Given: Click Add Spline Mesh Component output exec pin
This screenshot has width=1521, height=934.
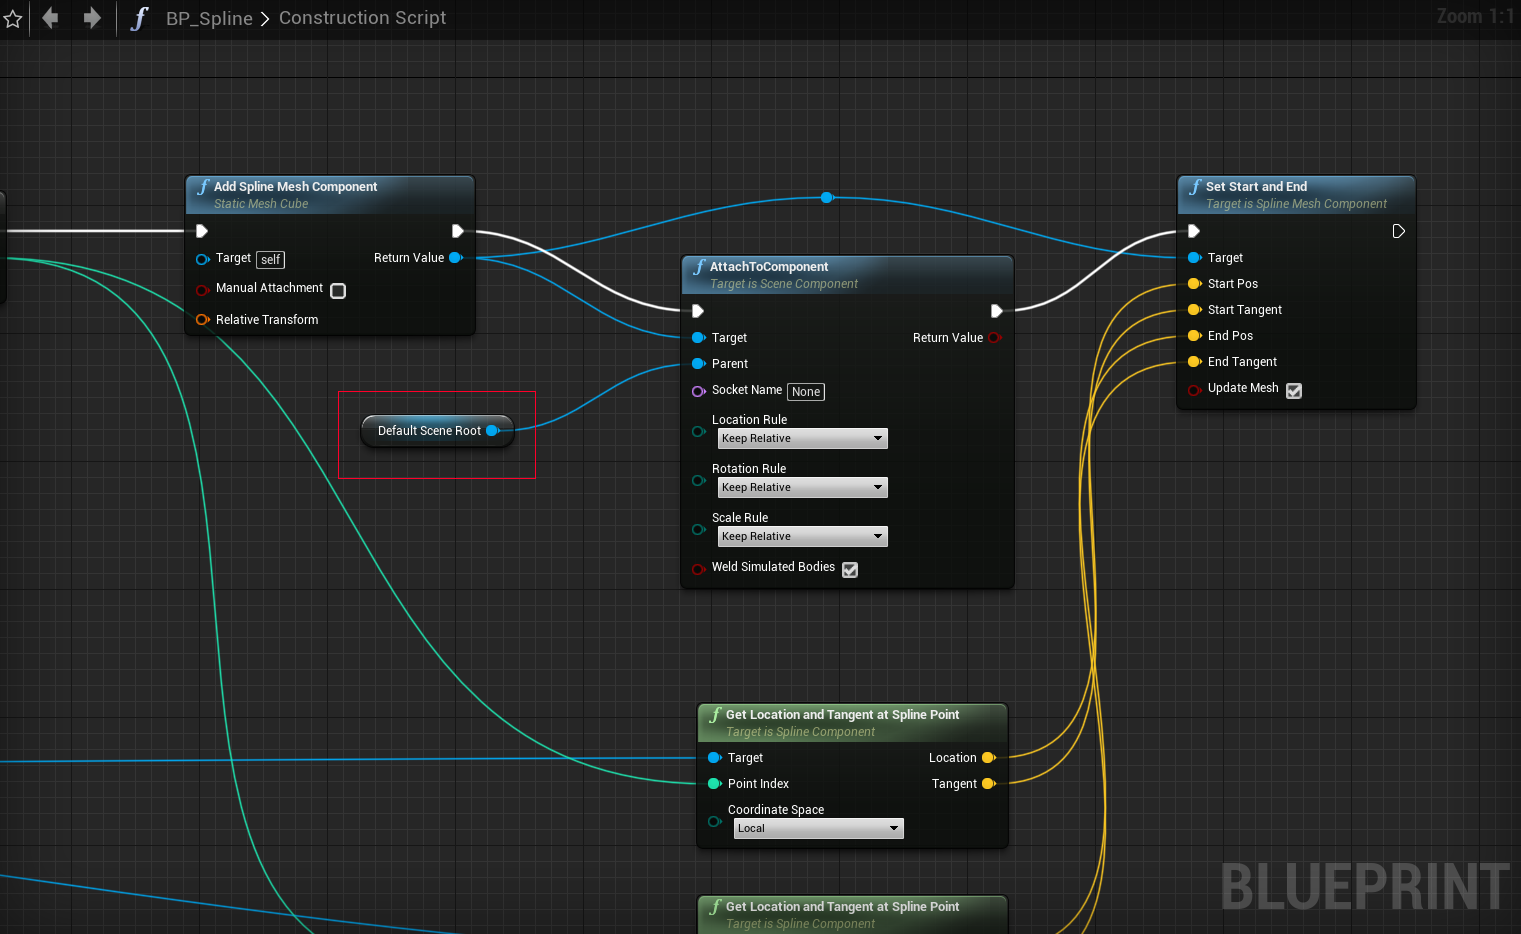Looking at the screenshot, I should (457, 231).
